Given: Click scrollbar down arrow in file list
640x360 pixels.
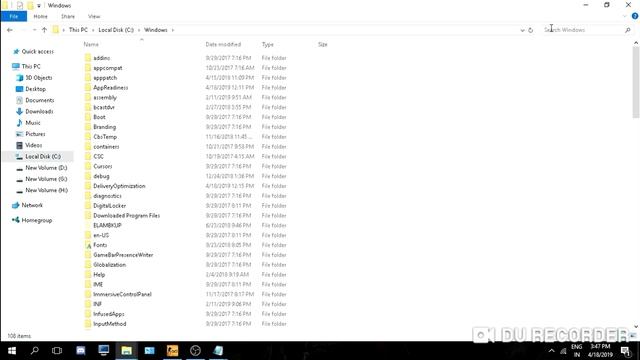Looking at the screenshot, I should coord(636,327).
